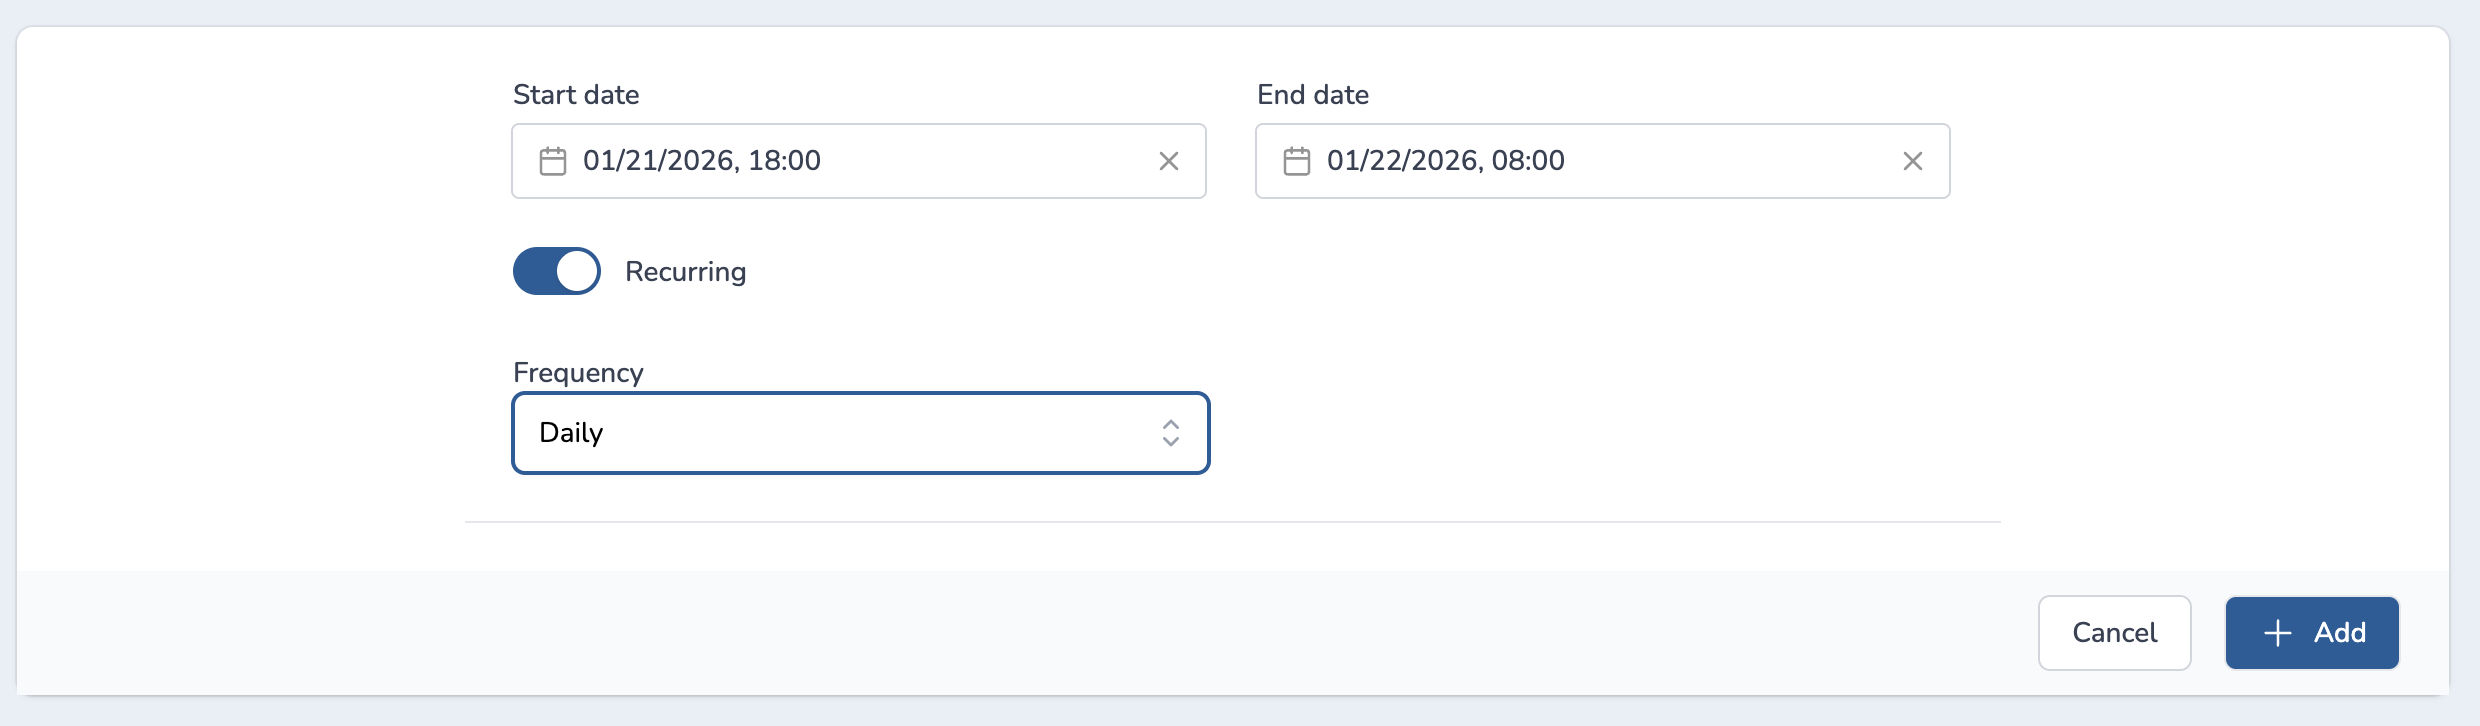This screenshot has height=726, width=2480.
Task: Clear the End date with its X icon
Action: point(1912,161)
